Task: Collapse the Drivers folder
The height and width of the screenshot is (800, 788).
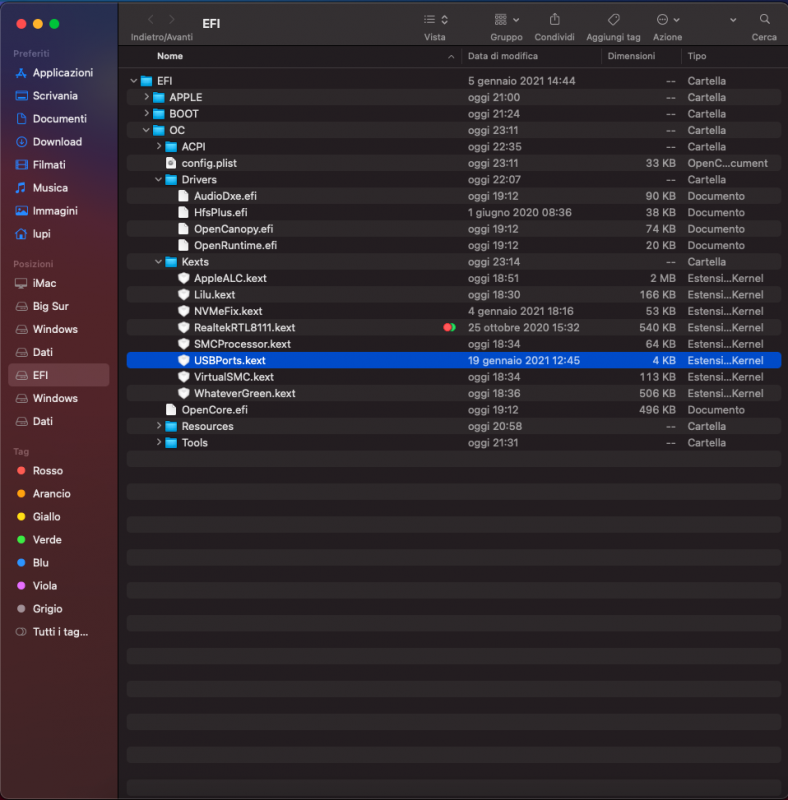Action: tap(158, 180)
